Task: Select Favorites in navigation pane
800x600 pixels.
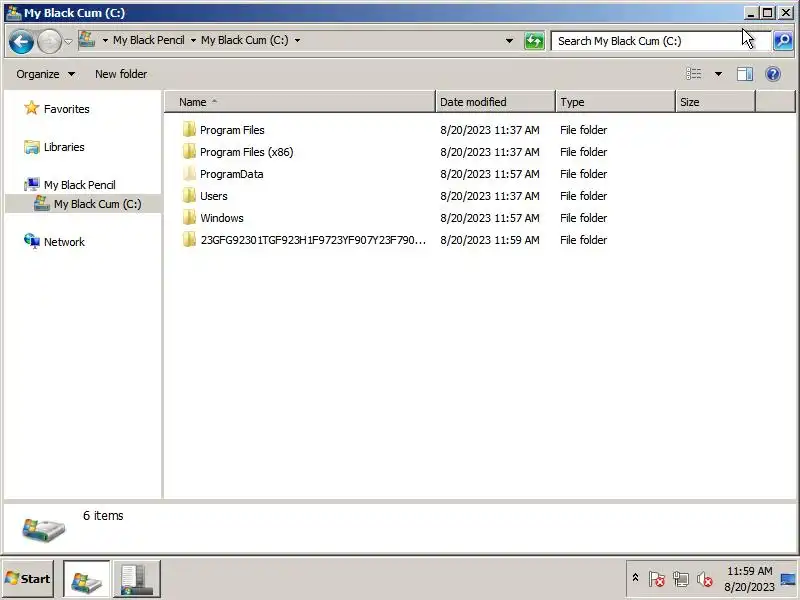Action: coord(66,109)
